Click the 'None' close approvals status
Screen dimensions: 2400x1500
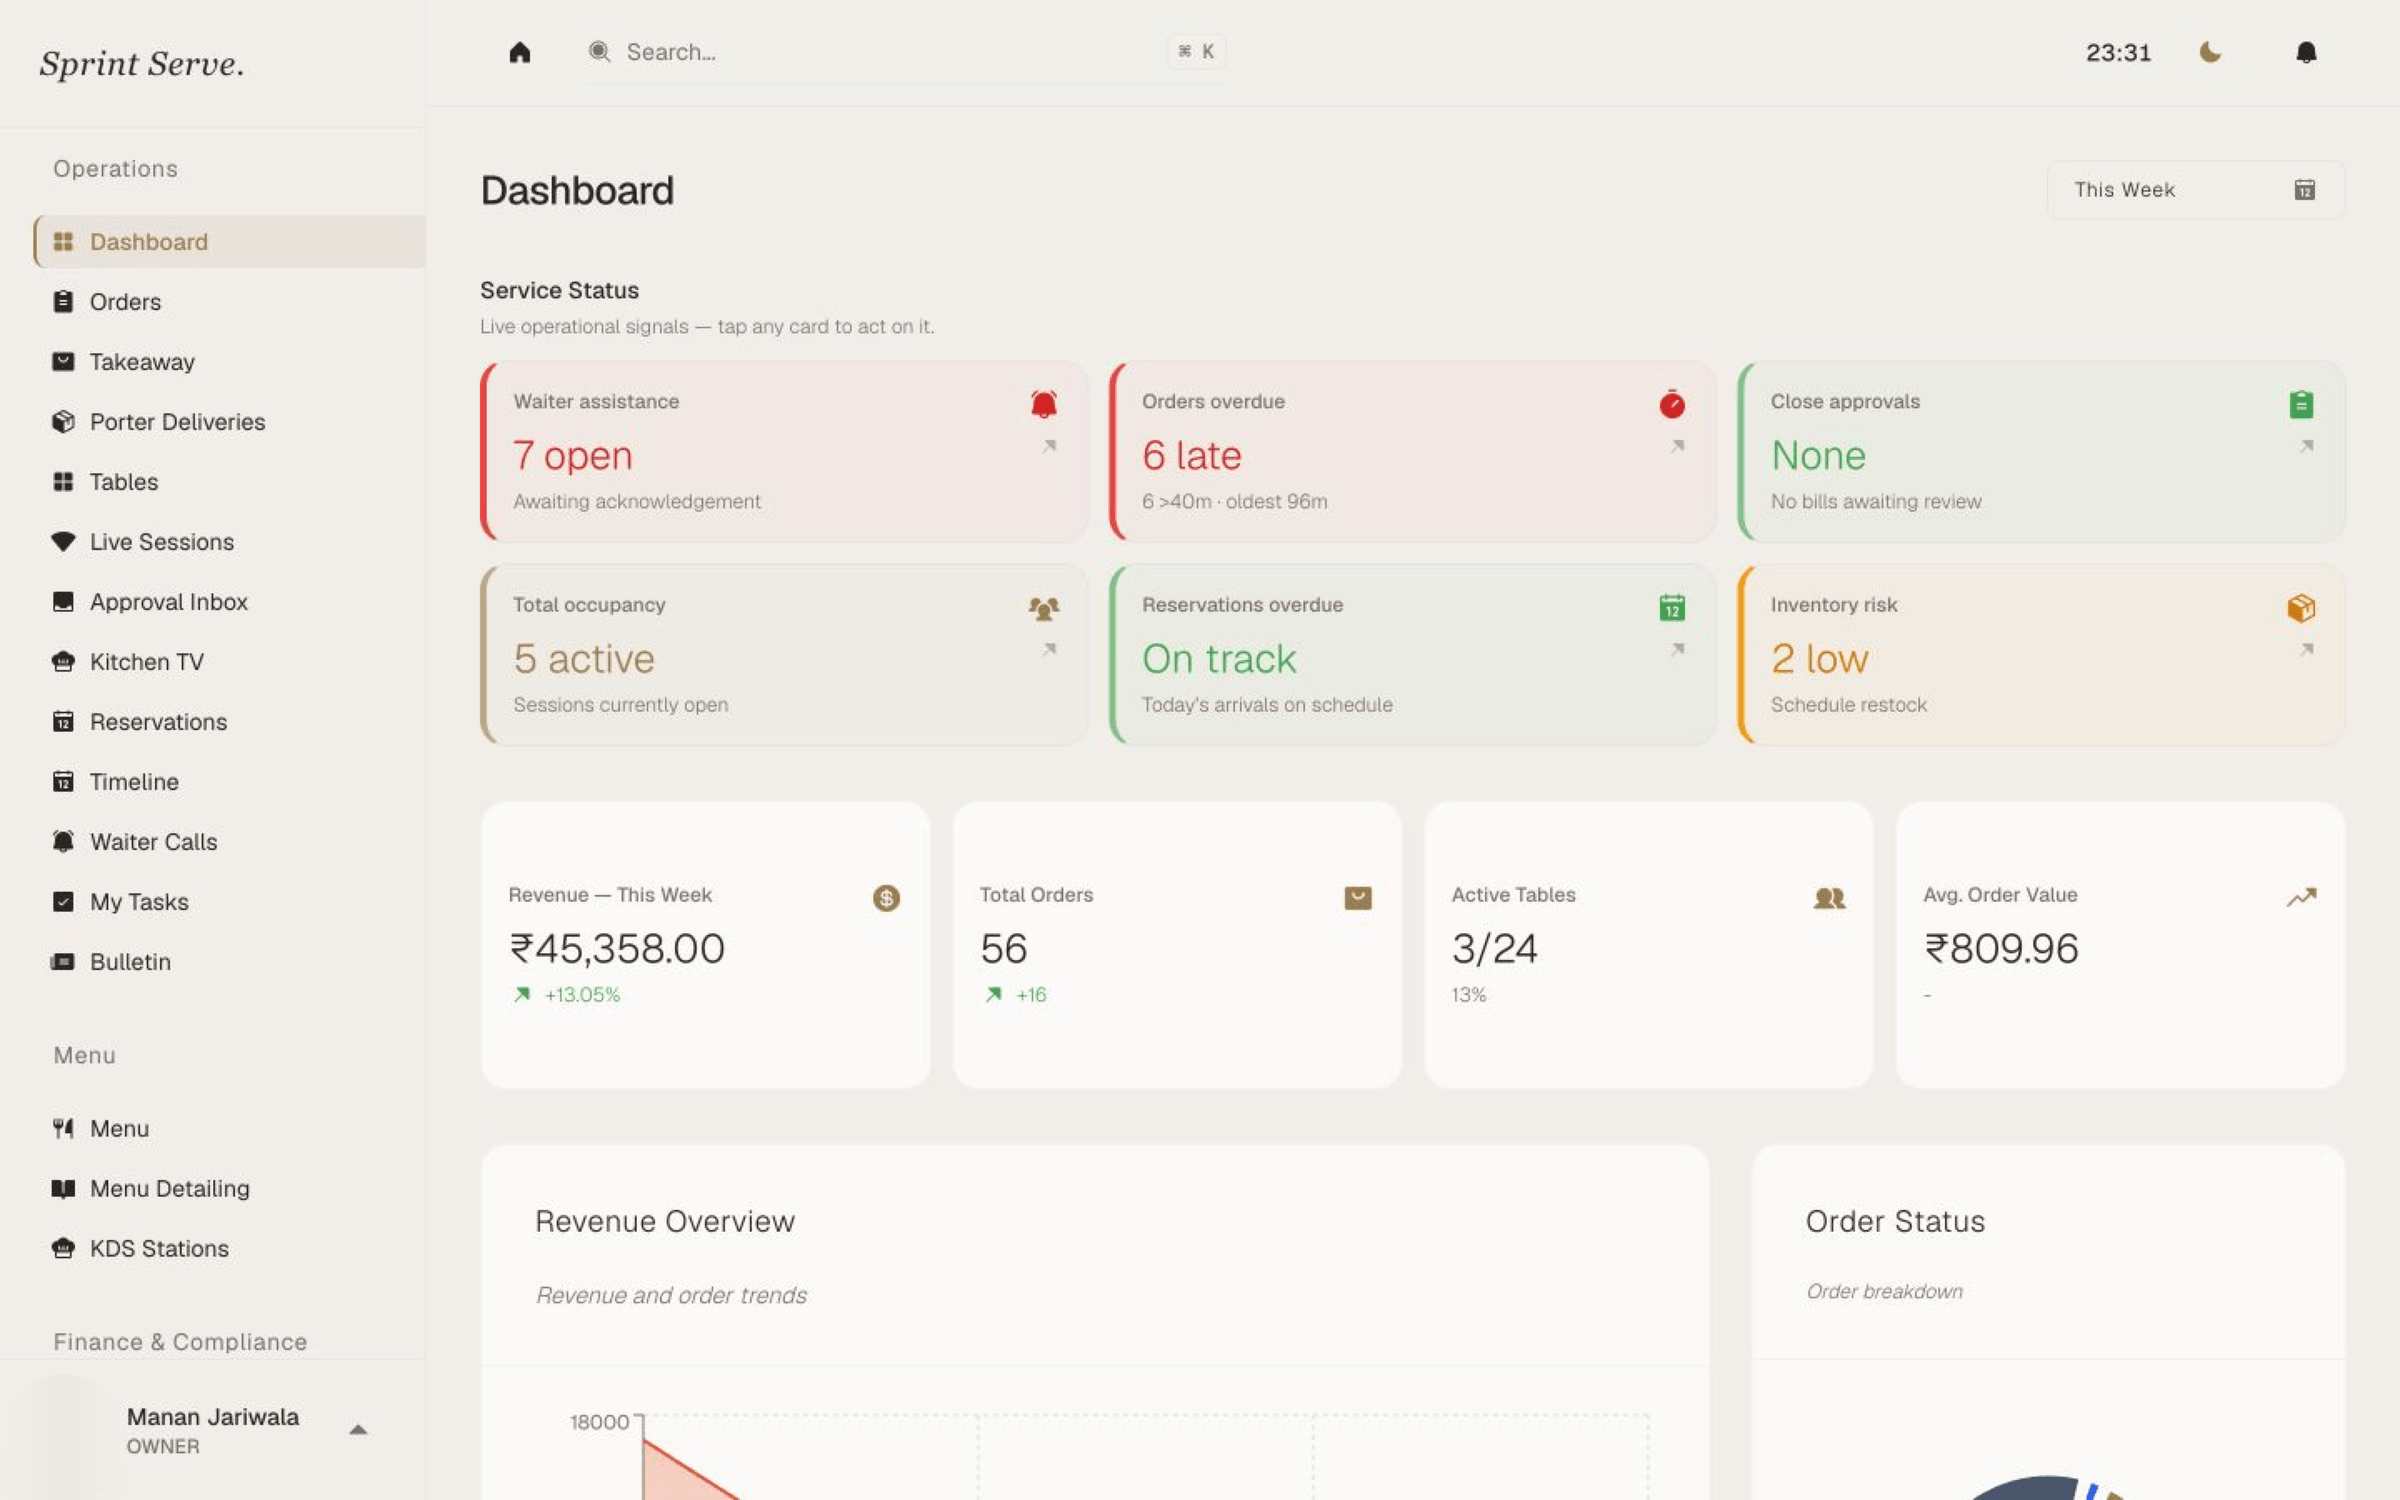tap(1818, 456)
